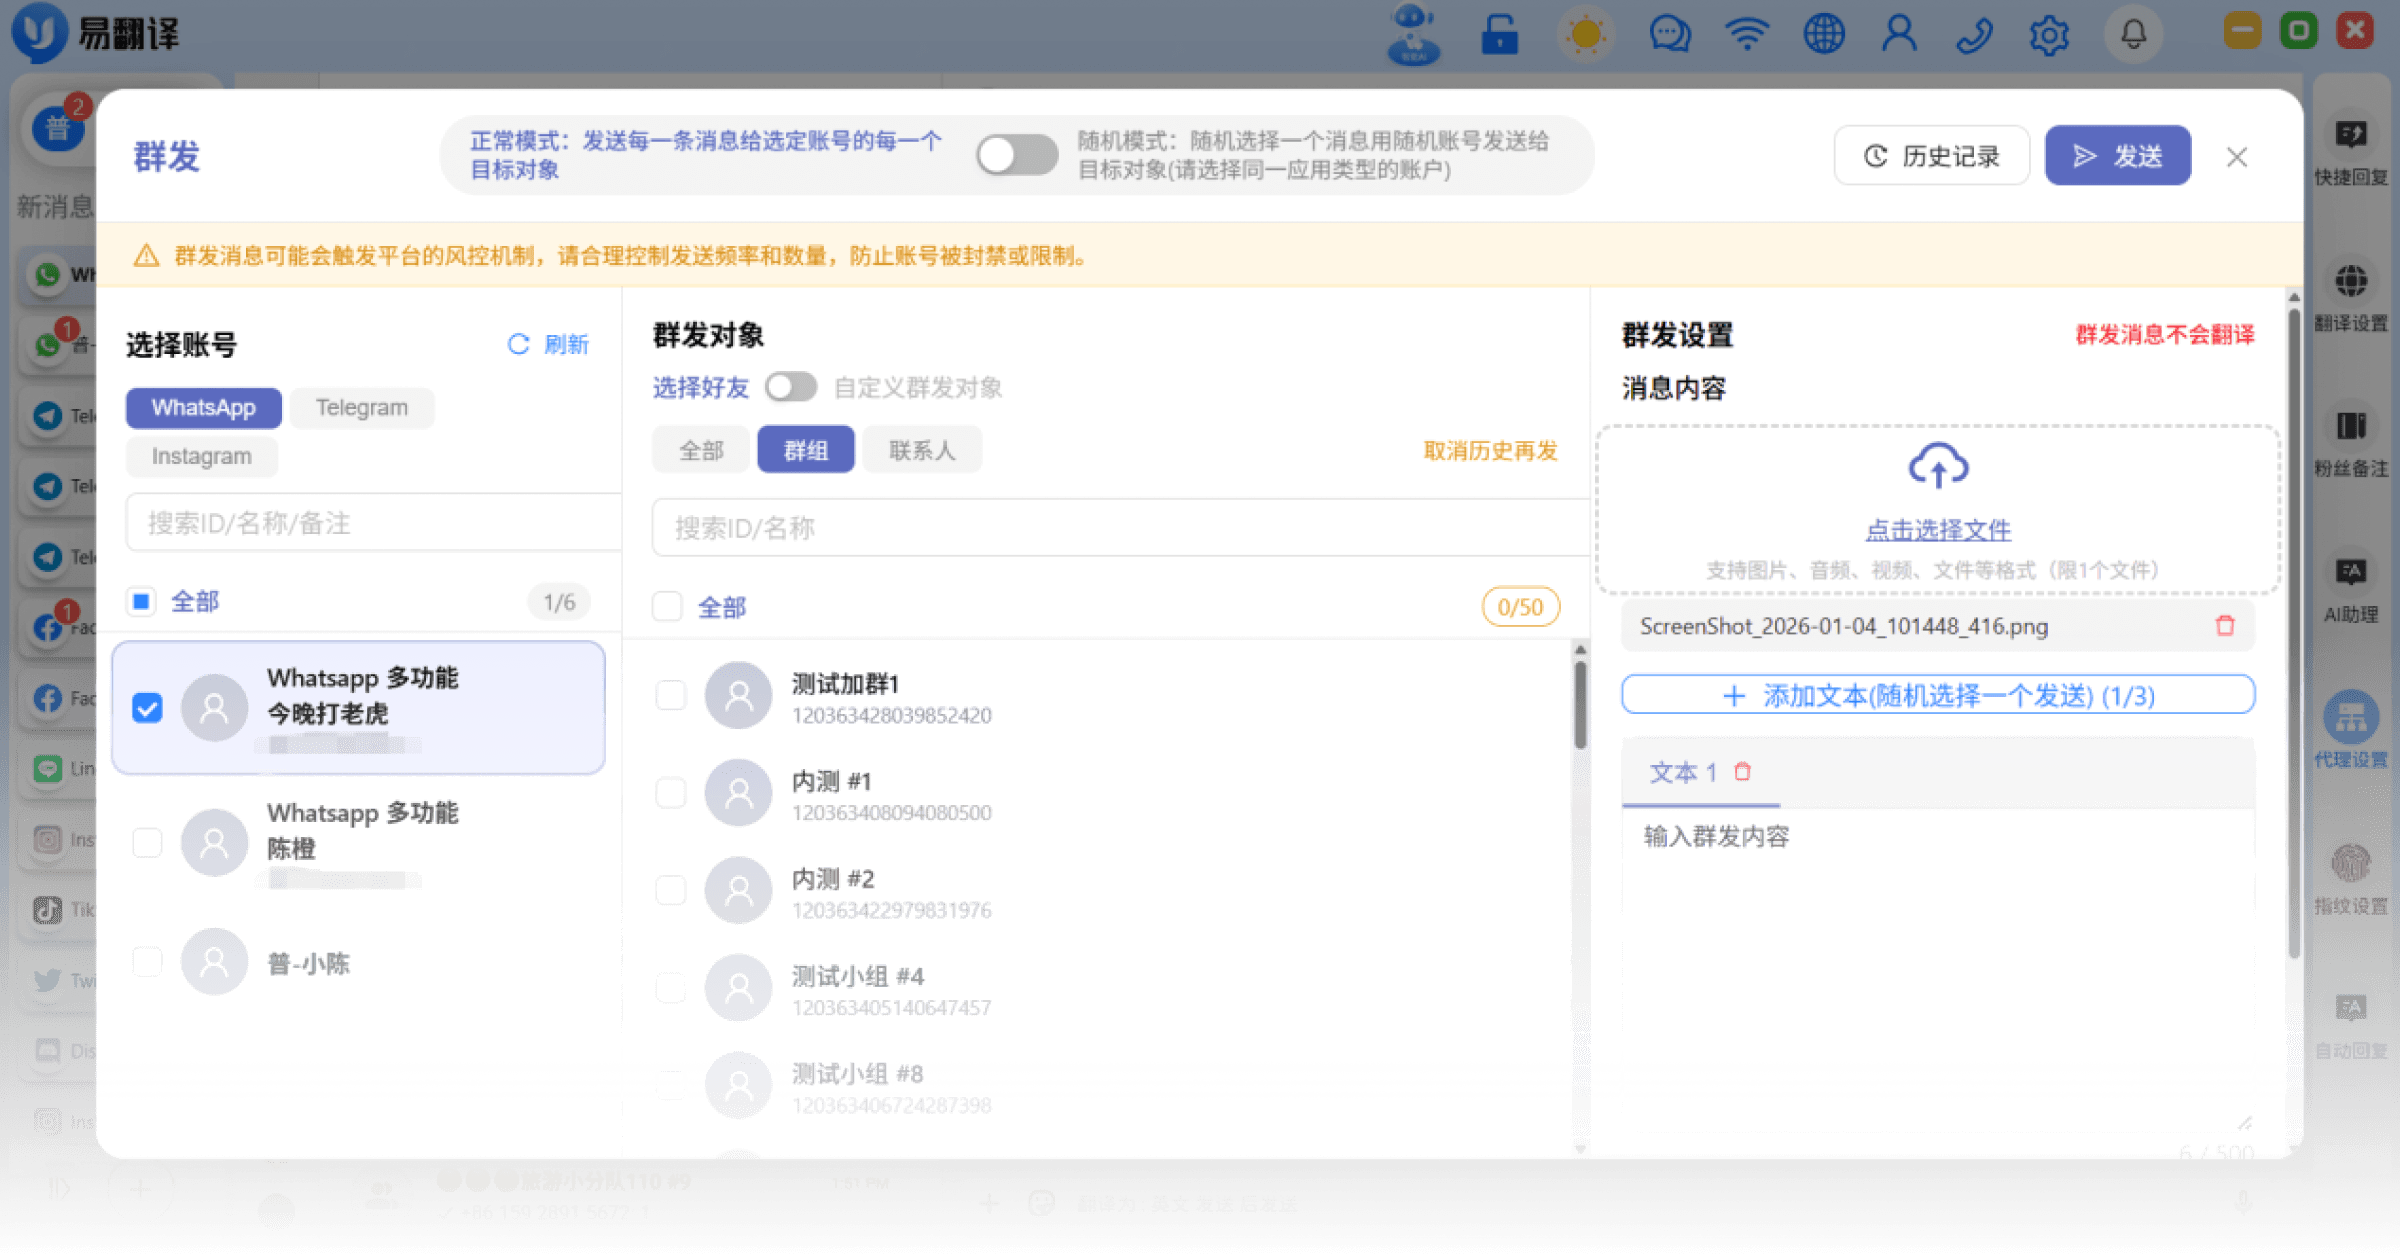
Task: Focus the 搜索ID/名称 target search field
Action: click(1121, 528)
